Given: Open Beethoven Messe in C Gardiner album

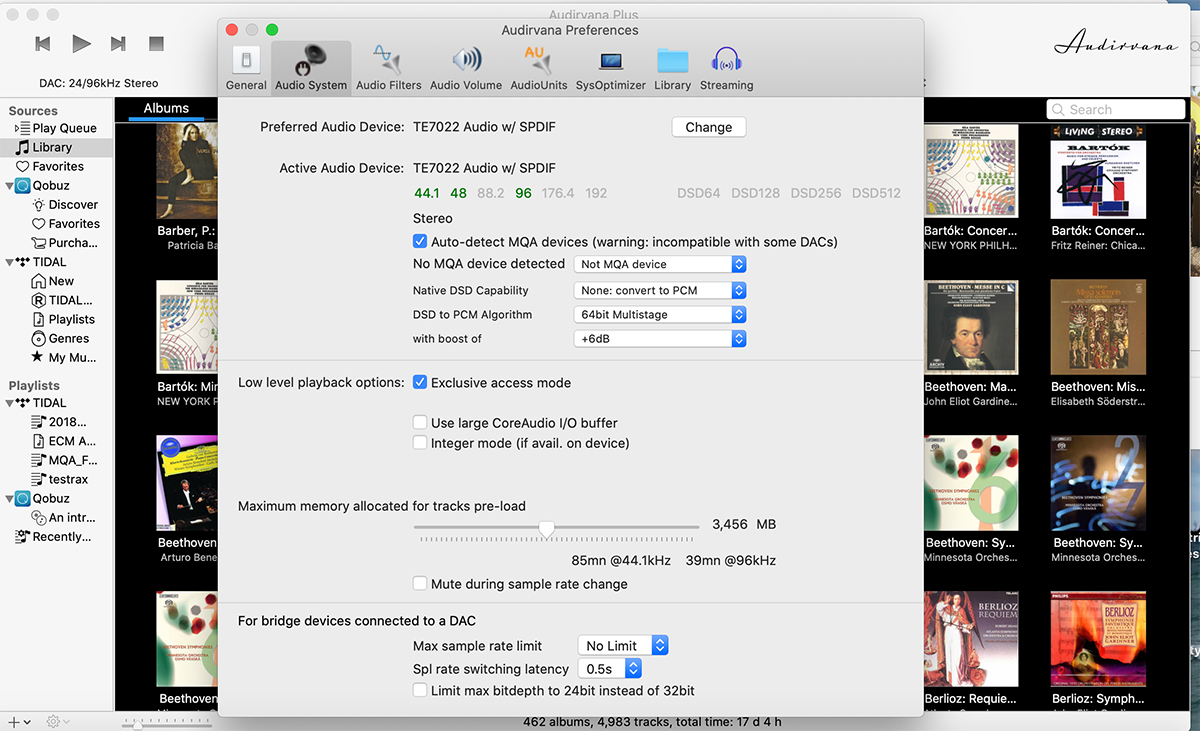Looking at the screenshot, I should coord(971,327).
